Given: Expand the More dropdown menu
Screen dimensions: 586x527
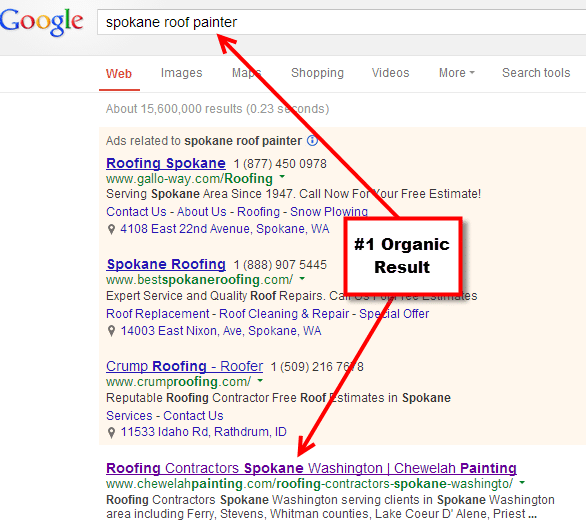Looking at the screenshot, I should [457, 73].
